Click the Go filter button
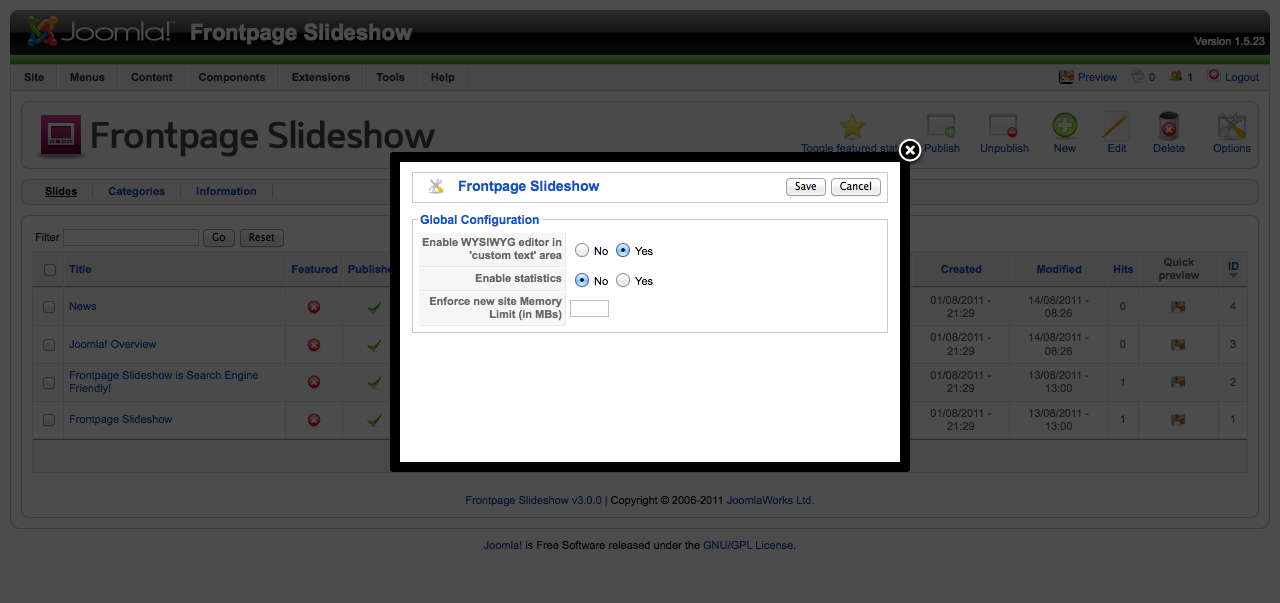Screen dimensions: 1280x603 (x=219, y=238)
